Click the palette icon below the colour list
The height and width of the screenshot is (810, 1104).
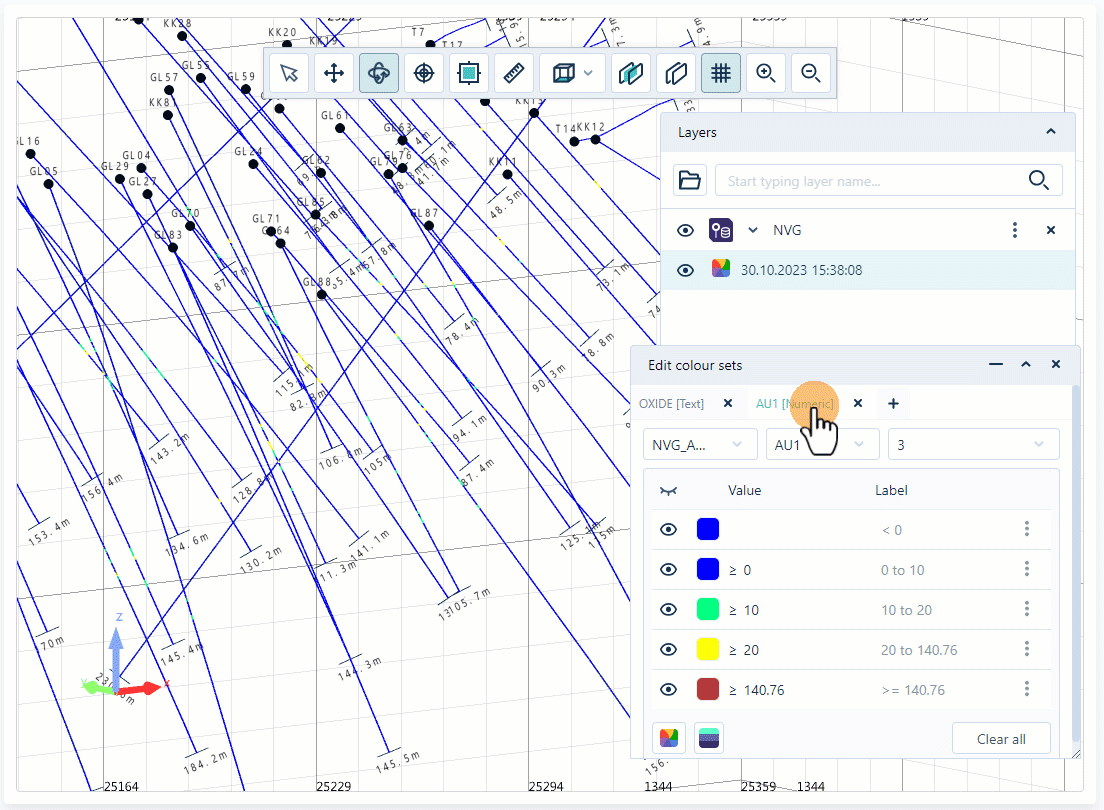coord(668,738)
